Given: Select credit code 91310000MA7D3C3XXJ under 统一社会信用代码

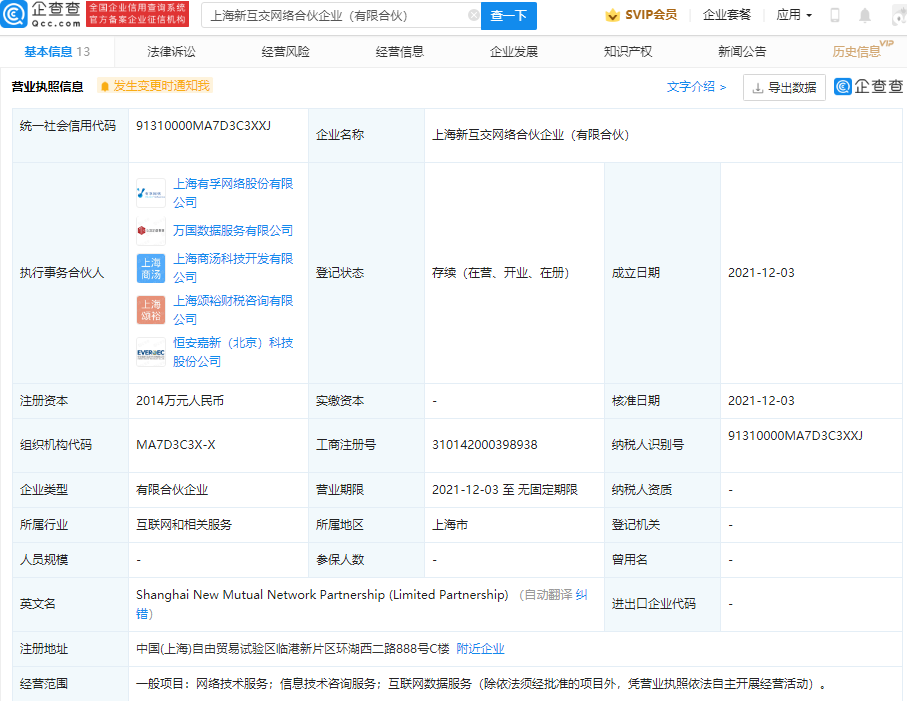Looking at the screenshot, I should (x=203, y=126).
